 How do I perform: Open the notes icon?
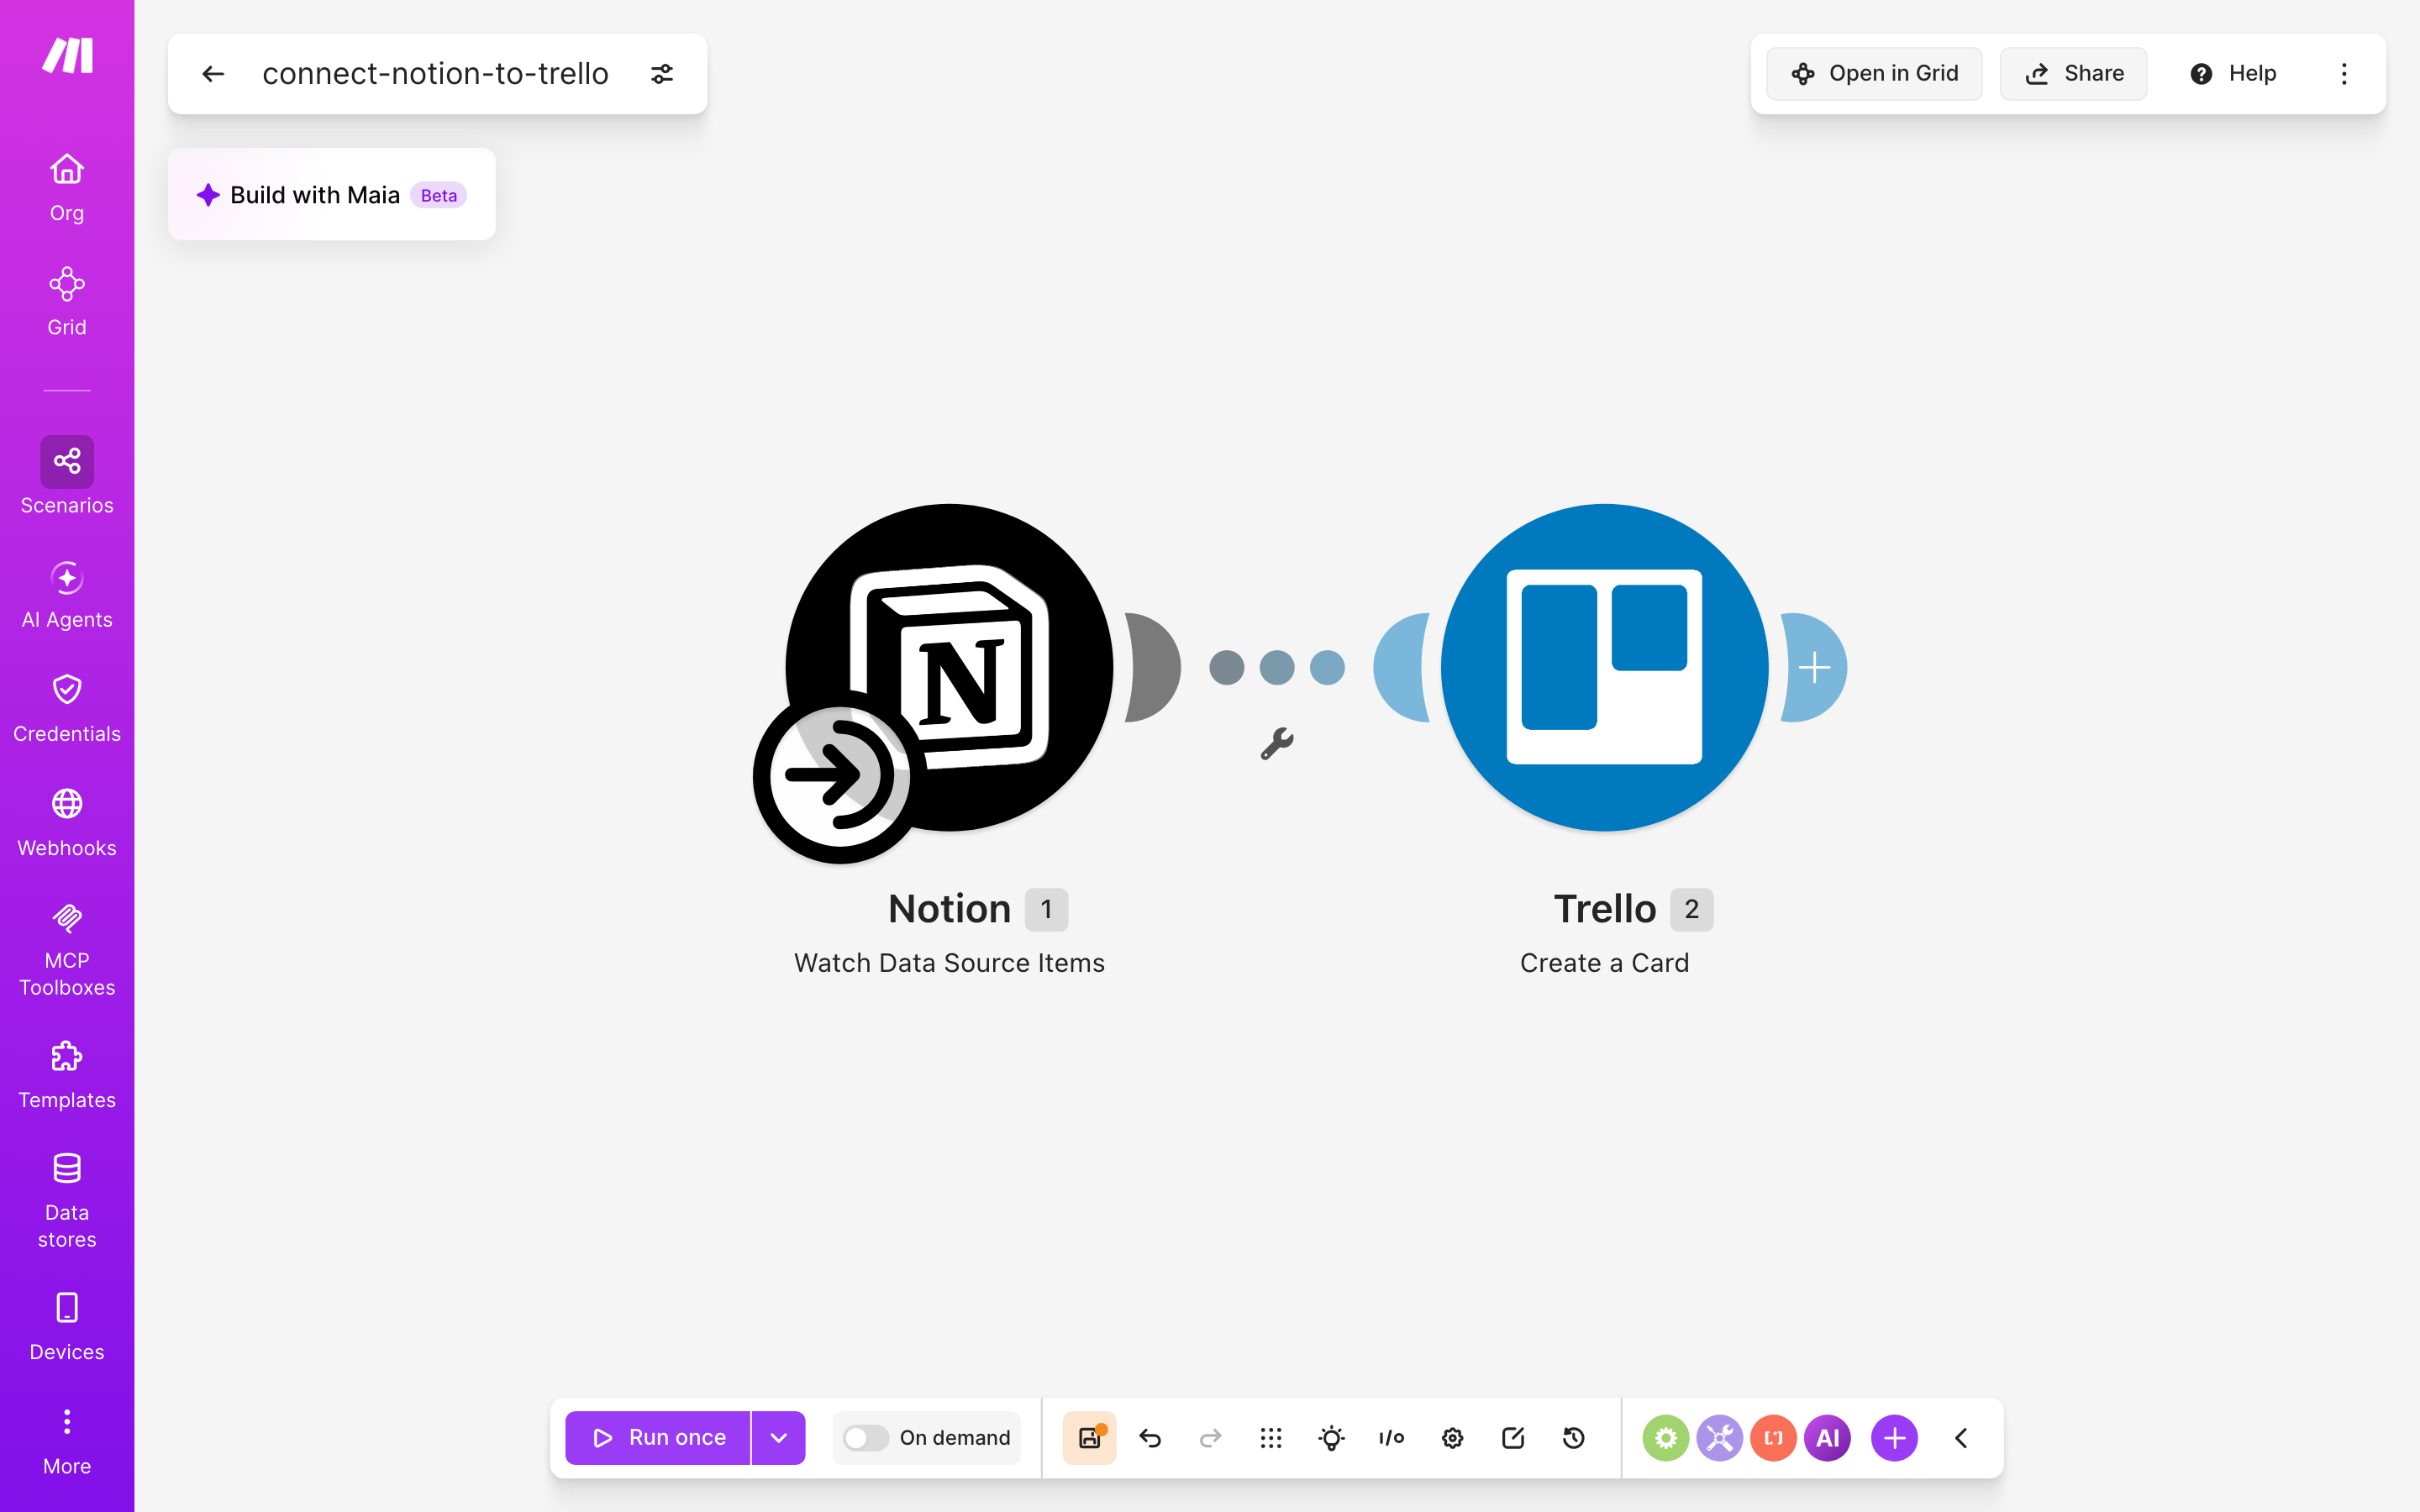pyautogui.click(x=1513, y=1438)
